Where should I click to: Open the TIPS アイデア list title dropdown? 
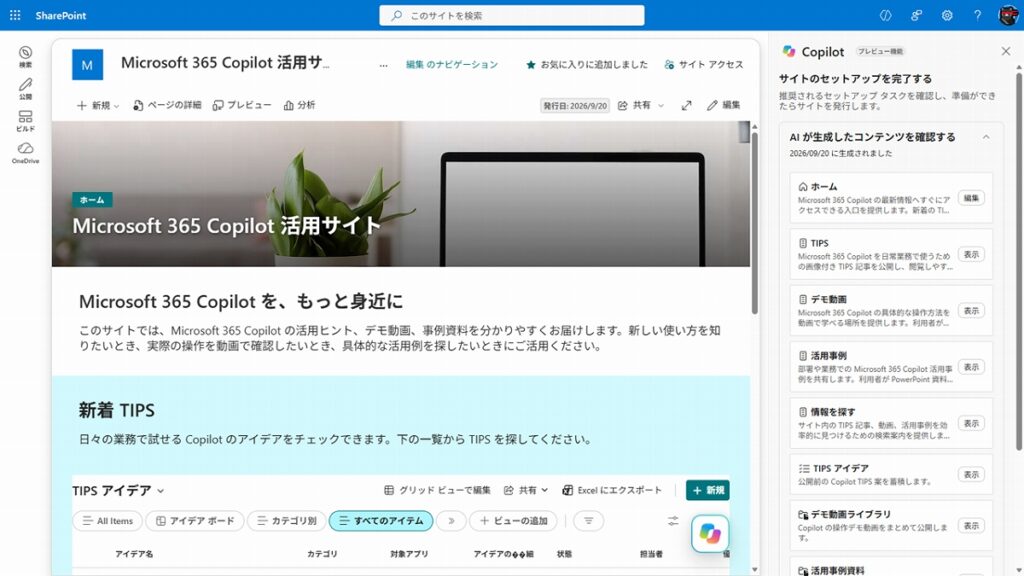pos(118,490)
